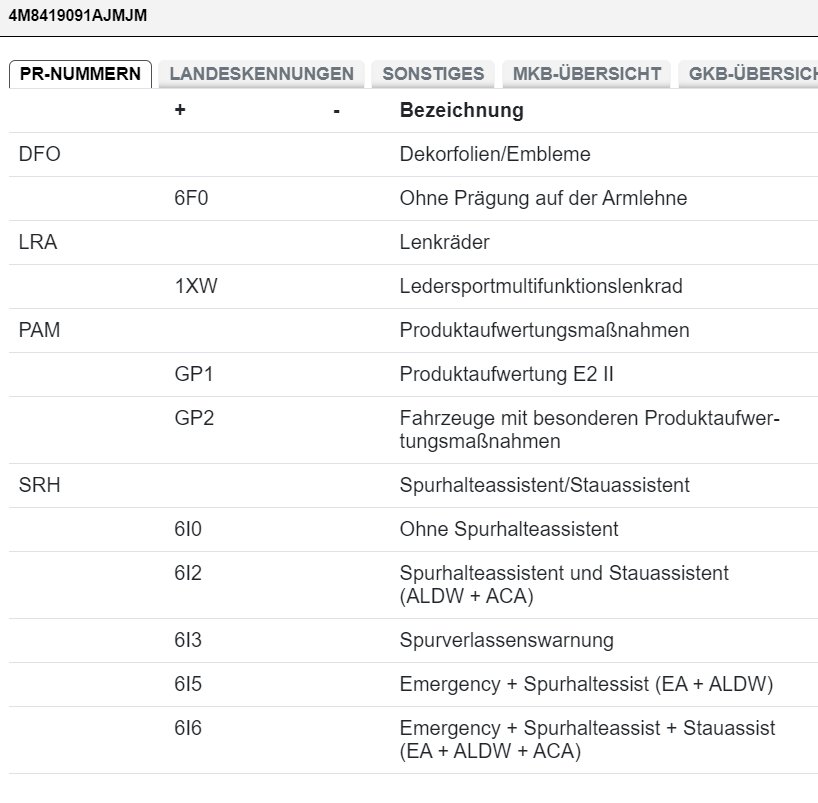Select PR code 6I6

[x=188, y=729]
